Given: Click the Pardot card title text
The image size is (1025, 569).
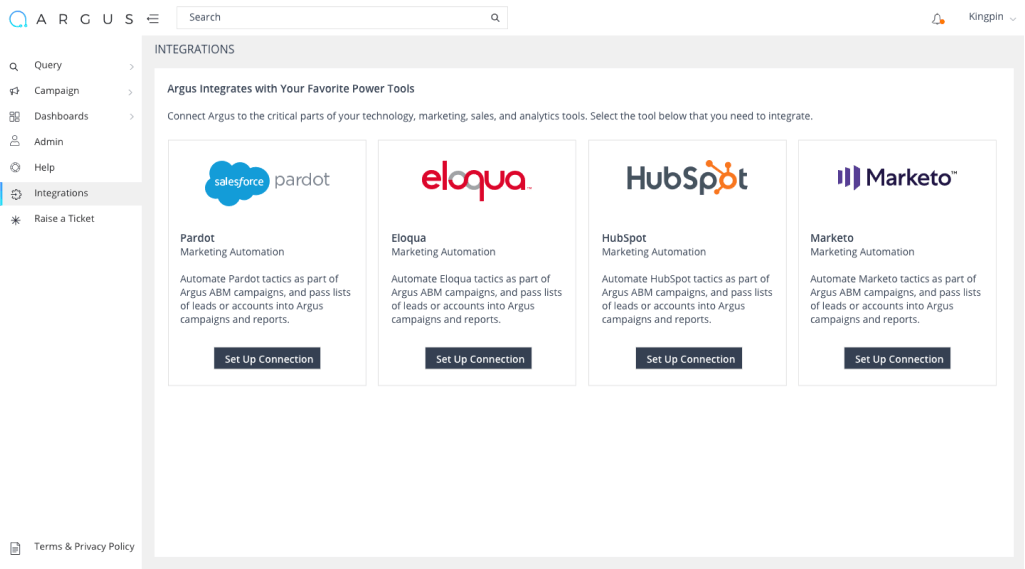Looking at the screenshot, I should pos(197,238).
